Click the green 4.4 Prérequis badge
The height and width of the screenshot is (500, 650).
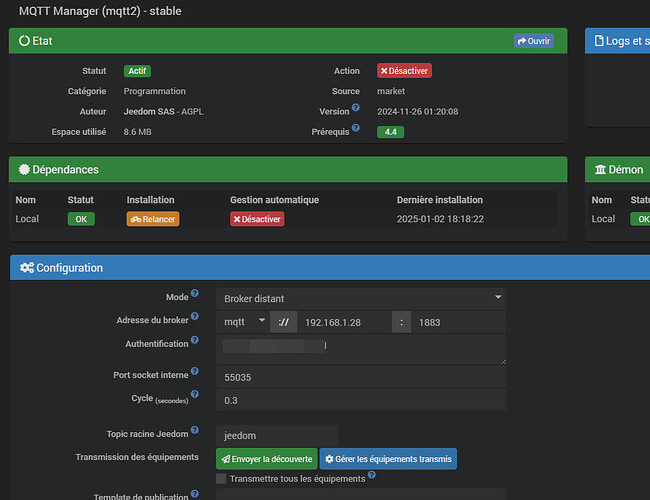tap(390, 132)
